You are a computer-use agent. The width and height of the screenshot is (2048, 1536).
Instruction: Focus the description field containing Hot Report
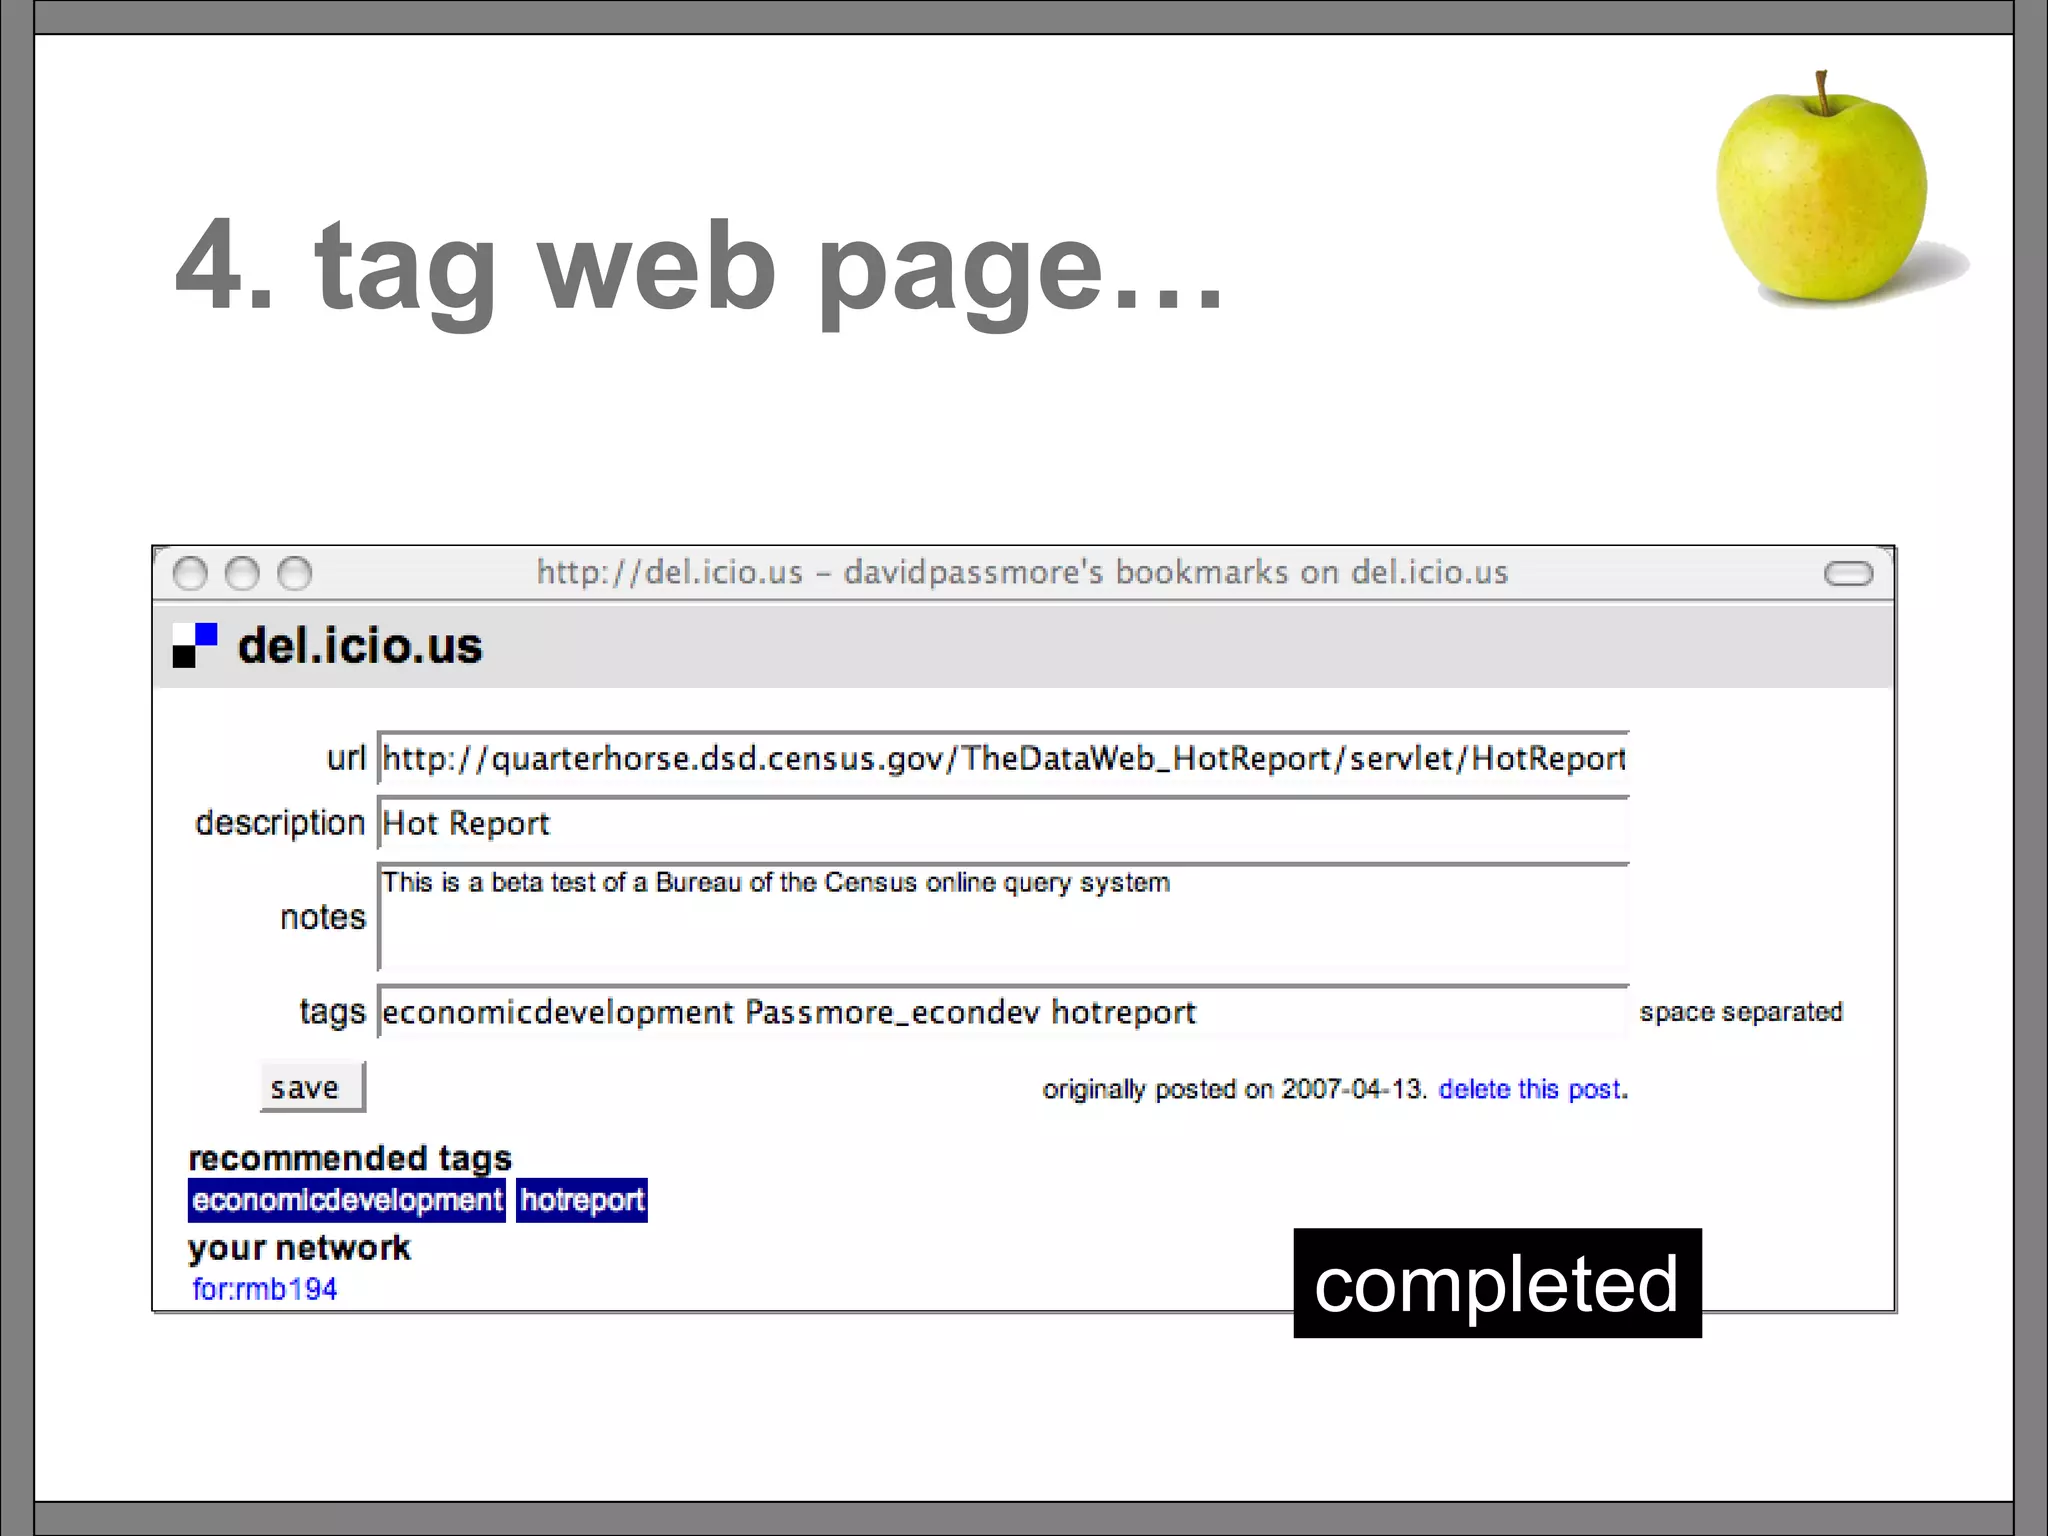pos(1003,823)
